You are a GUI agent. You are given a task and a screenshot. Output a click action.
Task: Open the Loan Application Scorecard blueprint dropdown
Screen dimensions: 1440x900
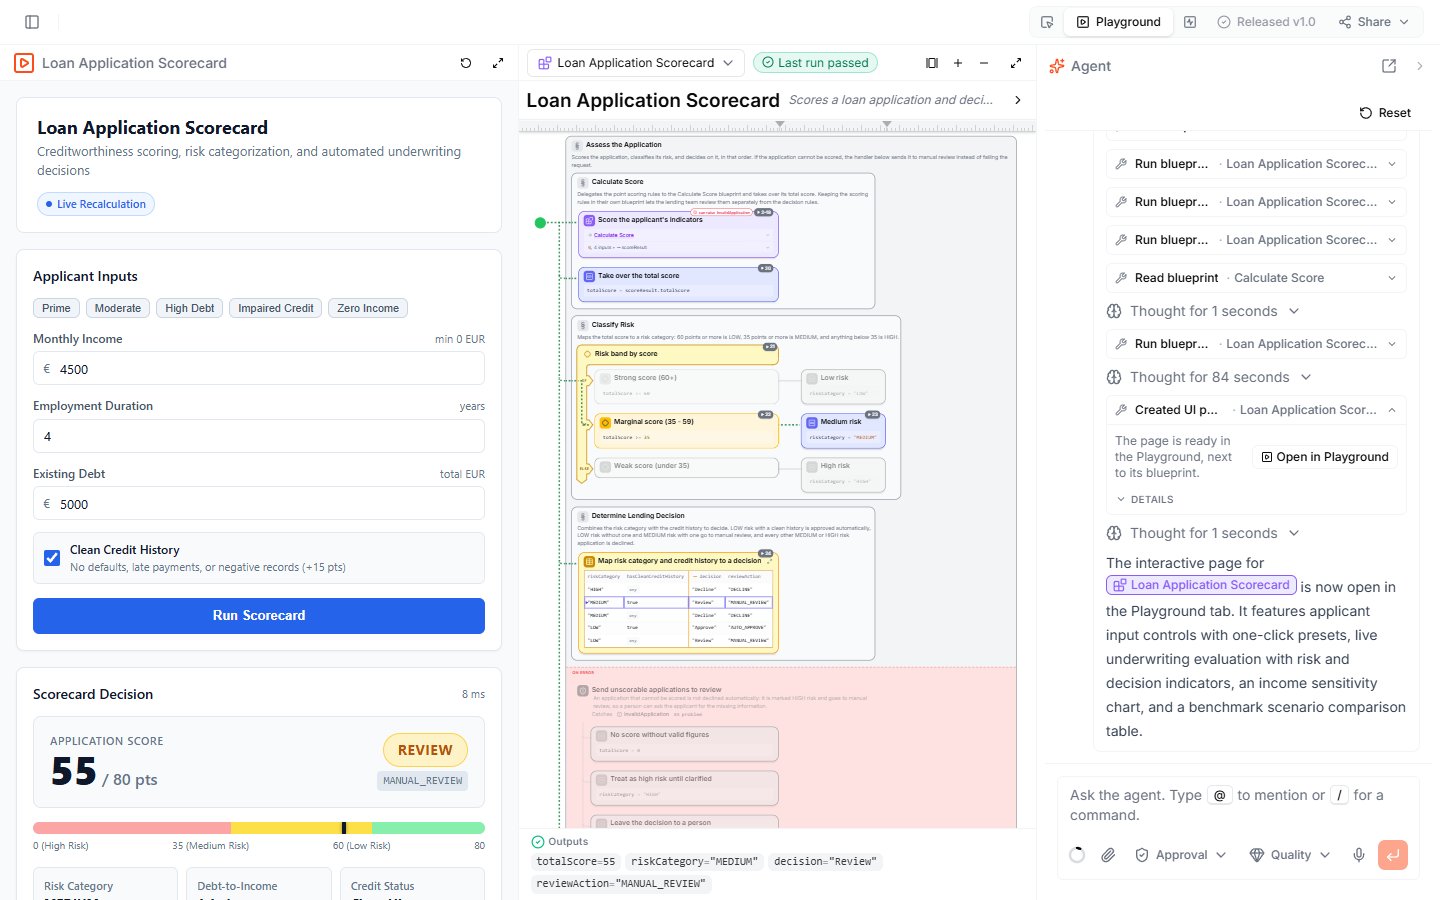pos(636,63)
